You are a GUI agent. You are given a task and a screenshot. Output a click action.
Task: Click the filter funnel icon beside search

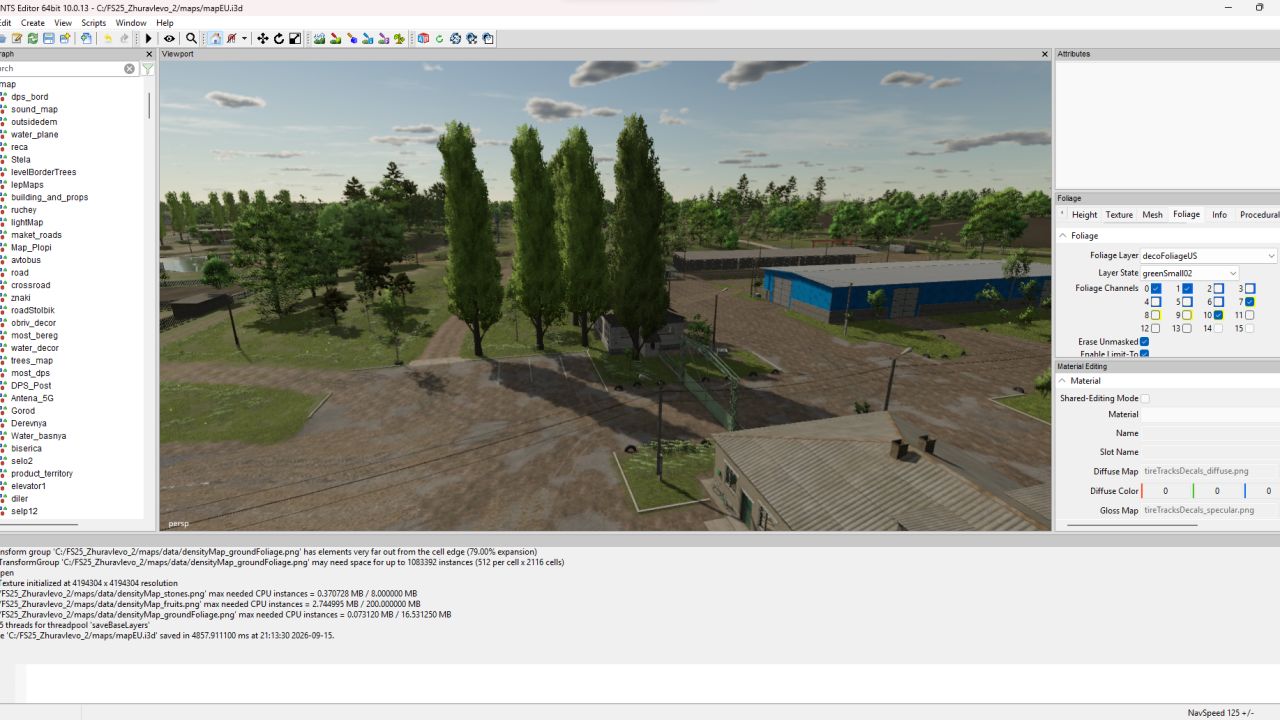click(x=147, y=69)
